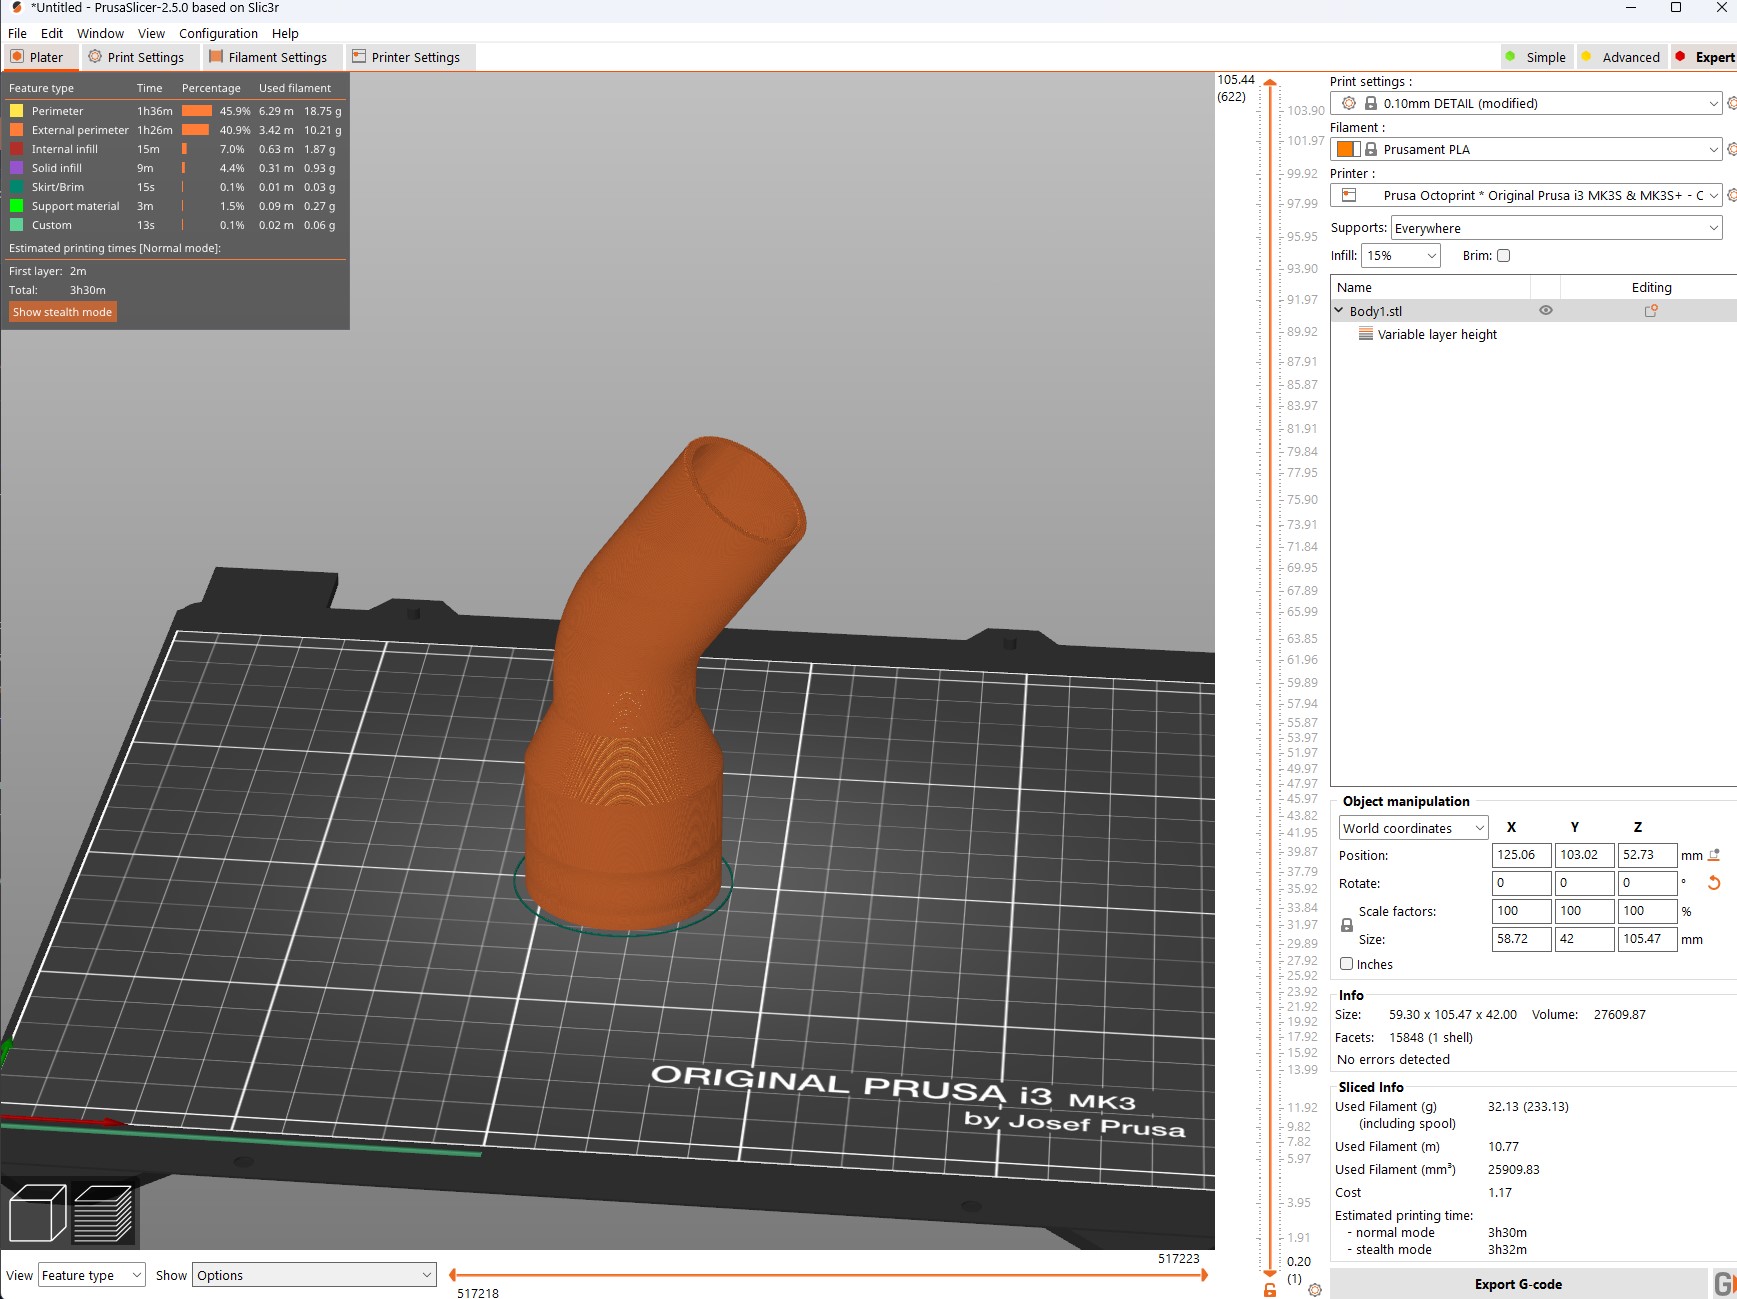Open the View Feature type dropdown
Image resolution: width=1737 pixels, height=1299 pixels.
[92, 1275]
